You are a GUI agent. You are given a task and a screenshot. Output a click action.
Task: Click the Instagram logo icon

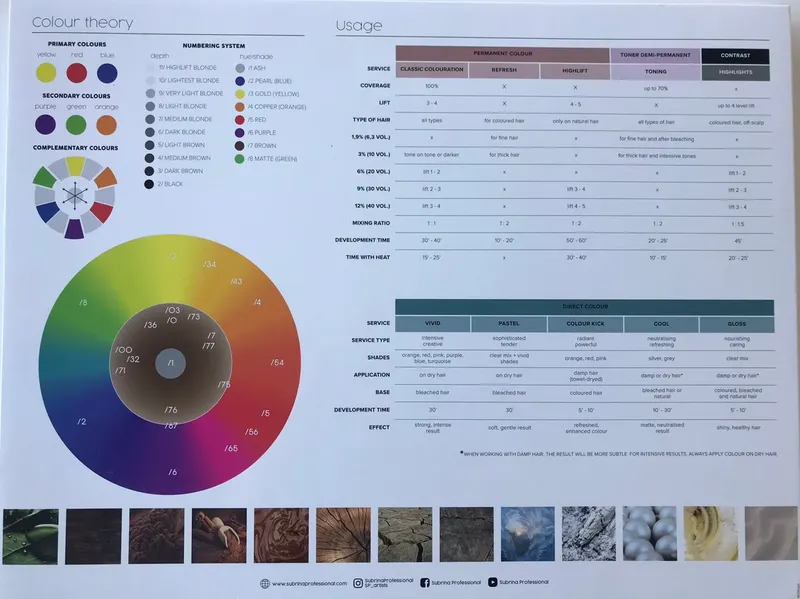pyautogui.click(x=358, y=583)
